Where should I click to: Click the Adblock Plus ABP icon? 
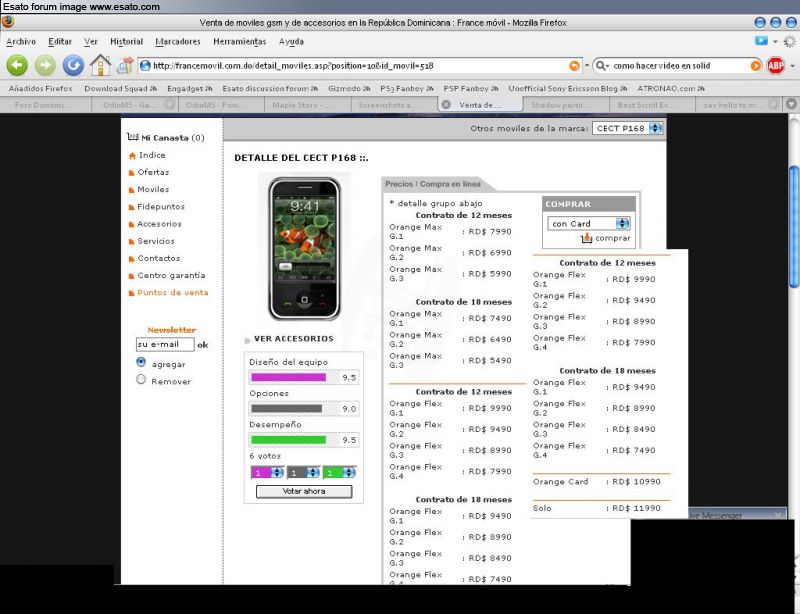point(776,65)
